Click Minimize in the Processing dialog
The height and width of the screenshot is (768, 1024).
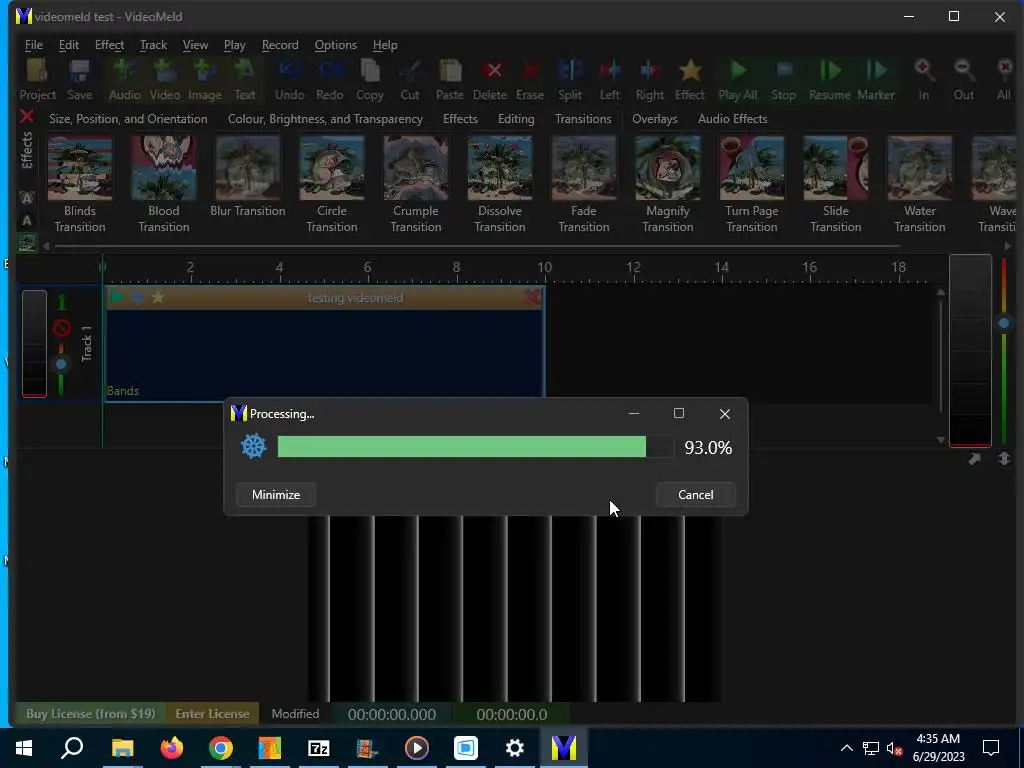[276, 494]
